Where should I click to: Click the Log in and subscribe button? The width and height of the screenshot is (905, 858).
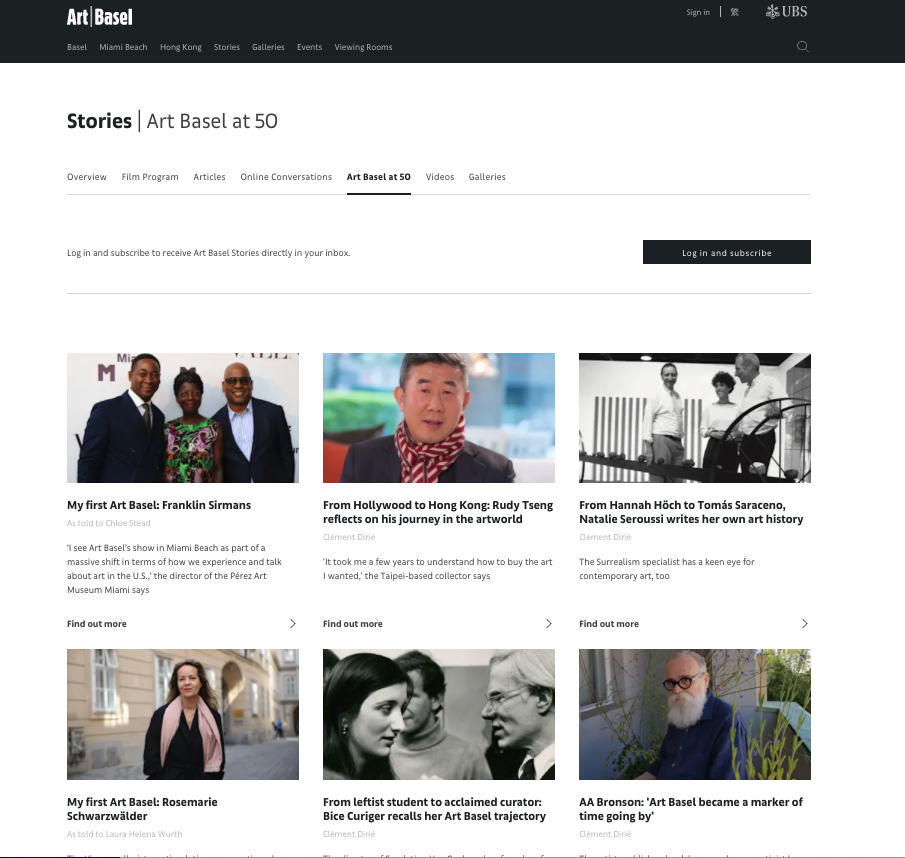[x=727, y=252]
